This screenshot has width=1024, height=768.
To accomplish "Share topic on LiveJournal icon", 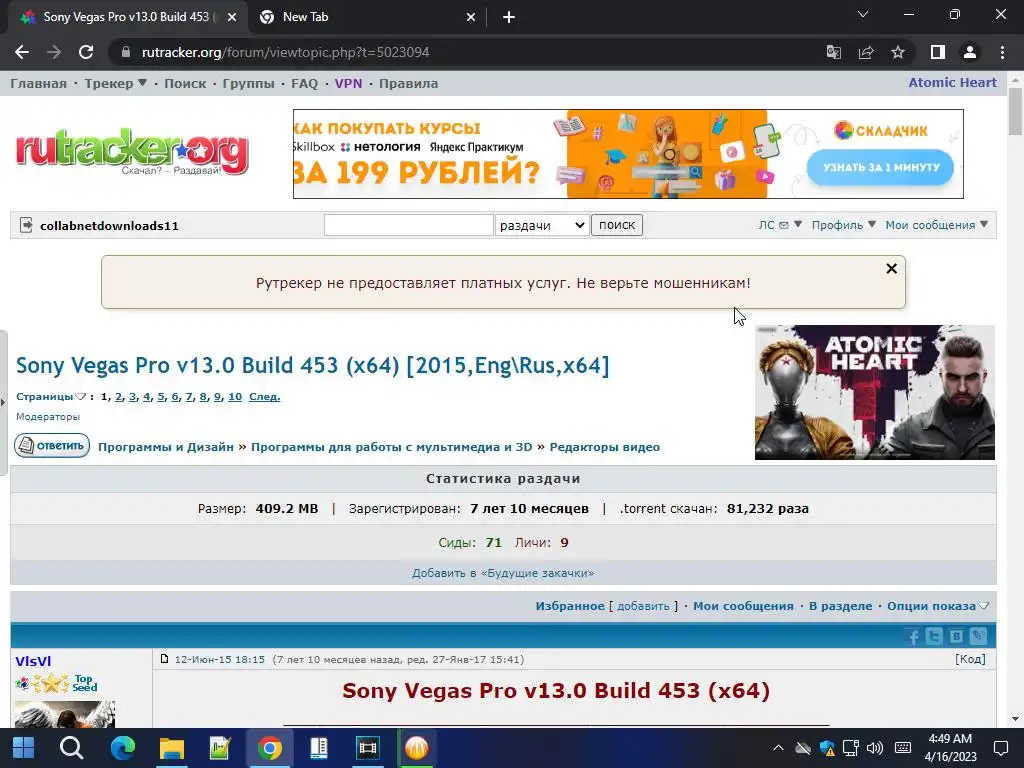I will tap(978, 636).
